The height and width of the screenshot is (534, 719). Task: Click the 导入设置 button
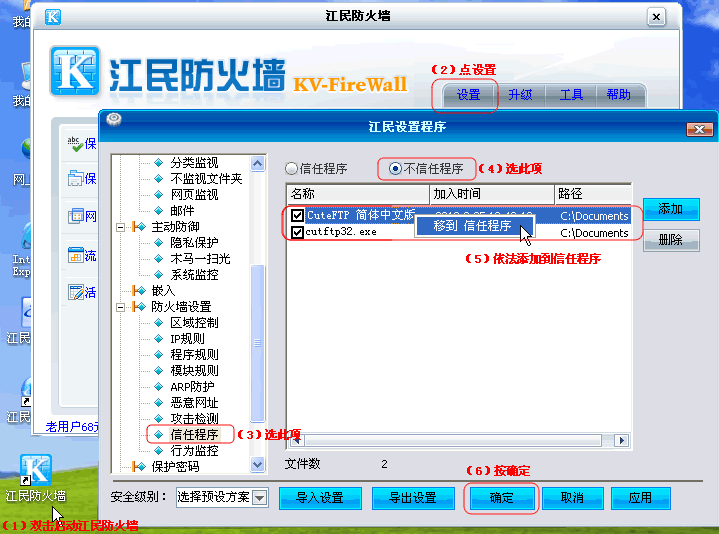click(320, 498)
